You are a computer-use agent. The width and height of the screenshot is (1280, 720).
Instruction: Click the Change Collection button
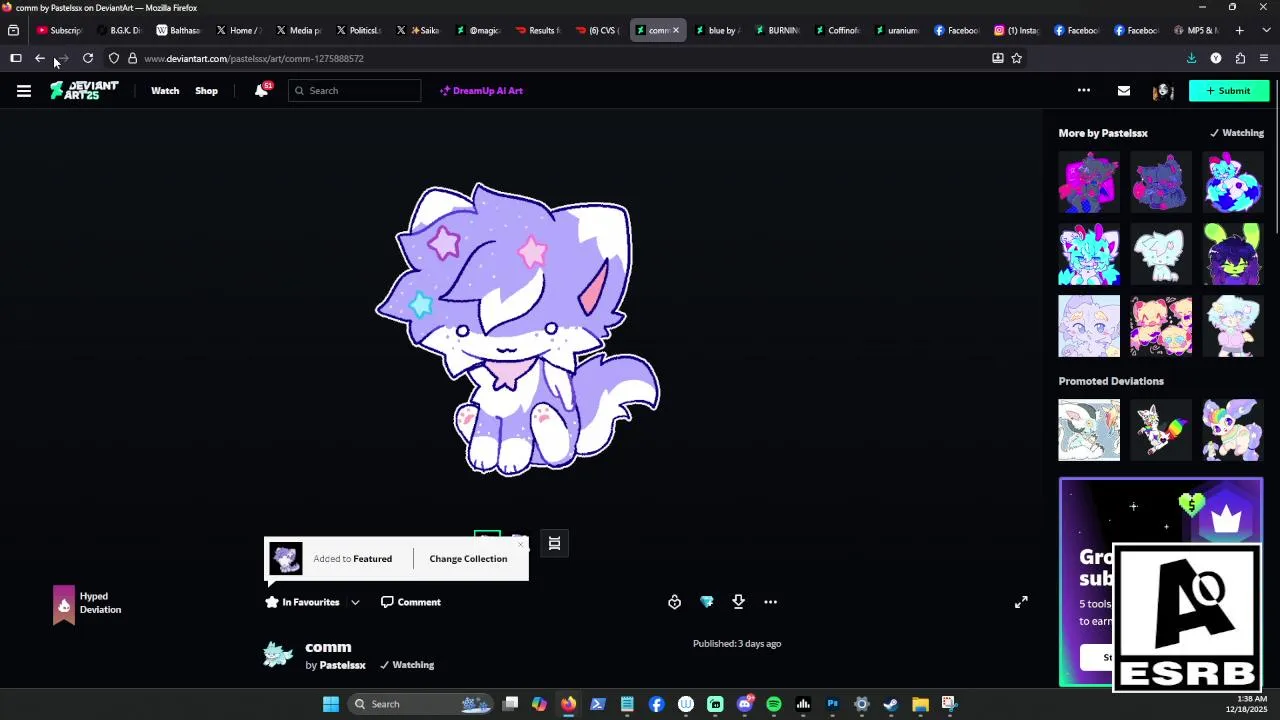point(468,559)
